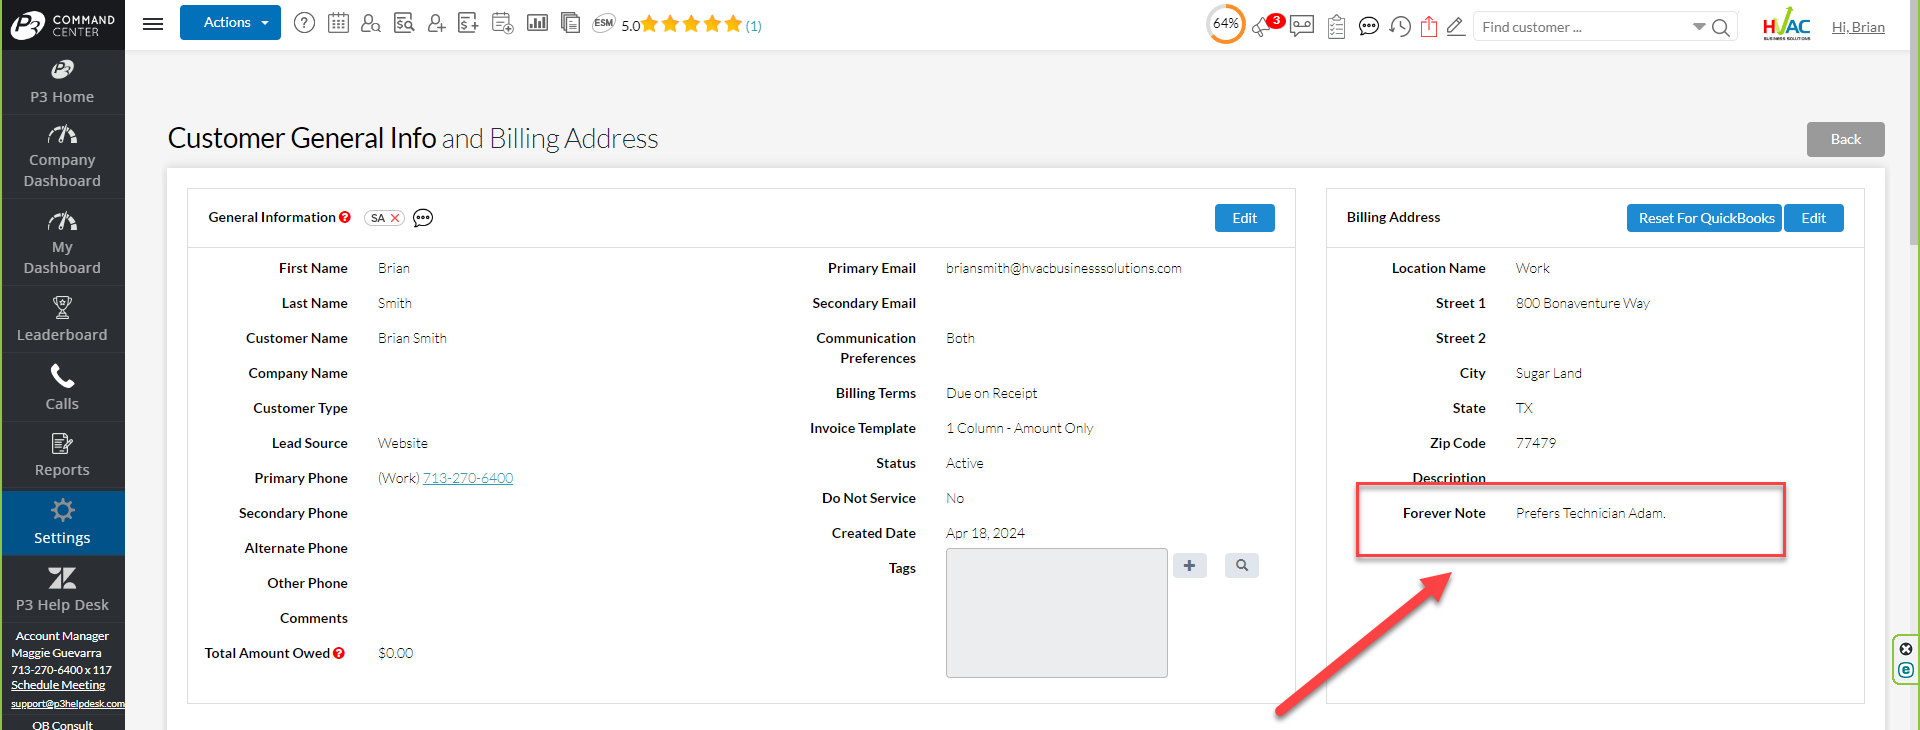Click Edit in the General Information panel

1244,218
